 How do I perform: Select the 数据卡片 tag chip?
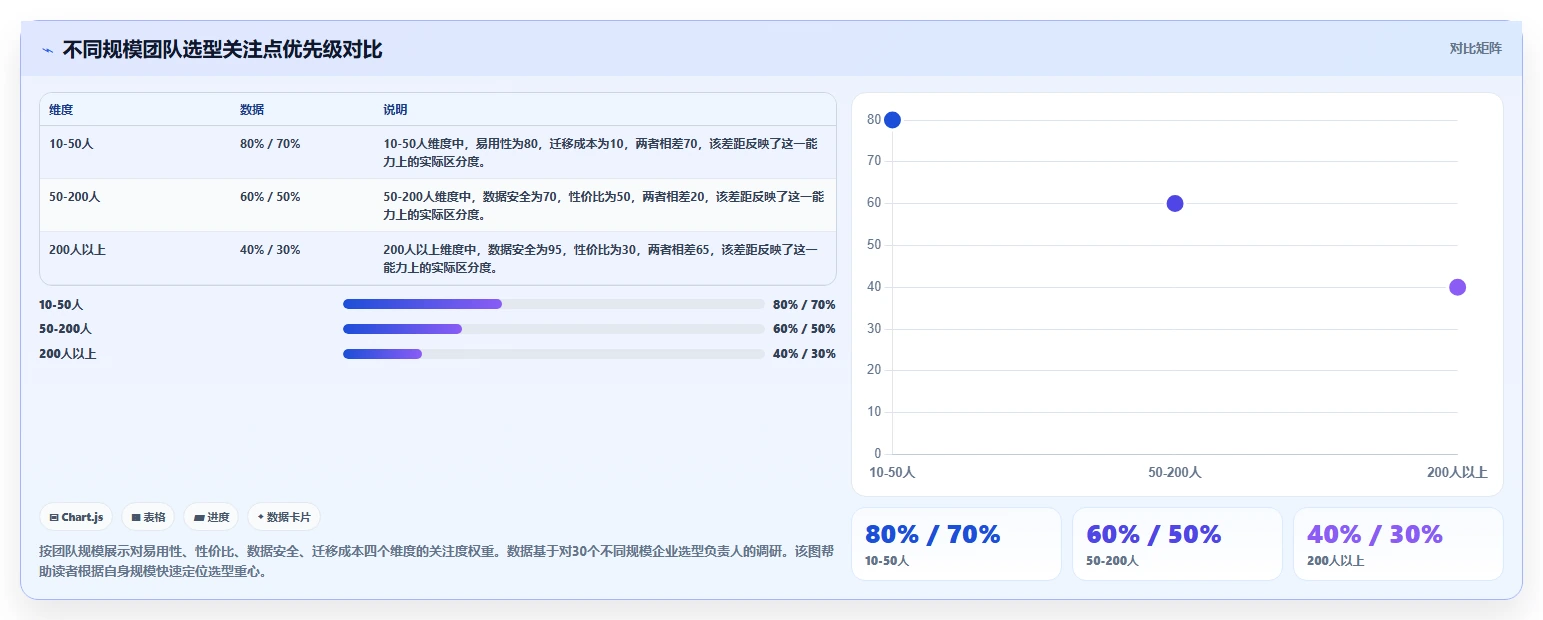click(x=284, y=517)
